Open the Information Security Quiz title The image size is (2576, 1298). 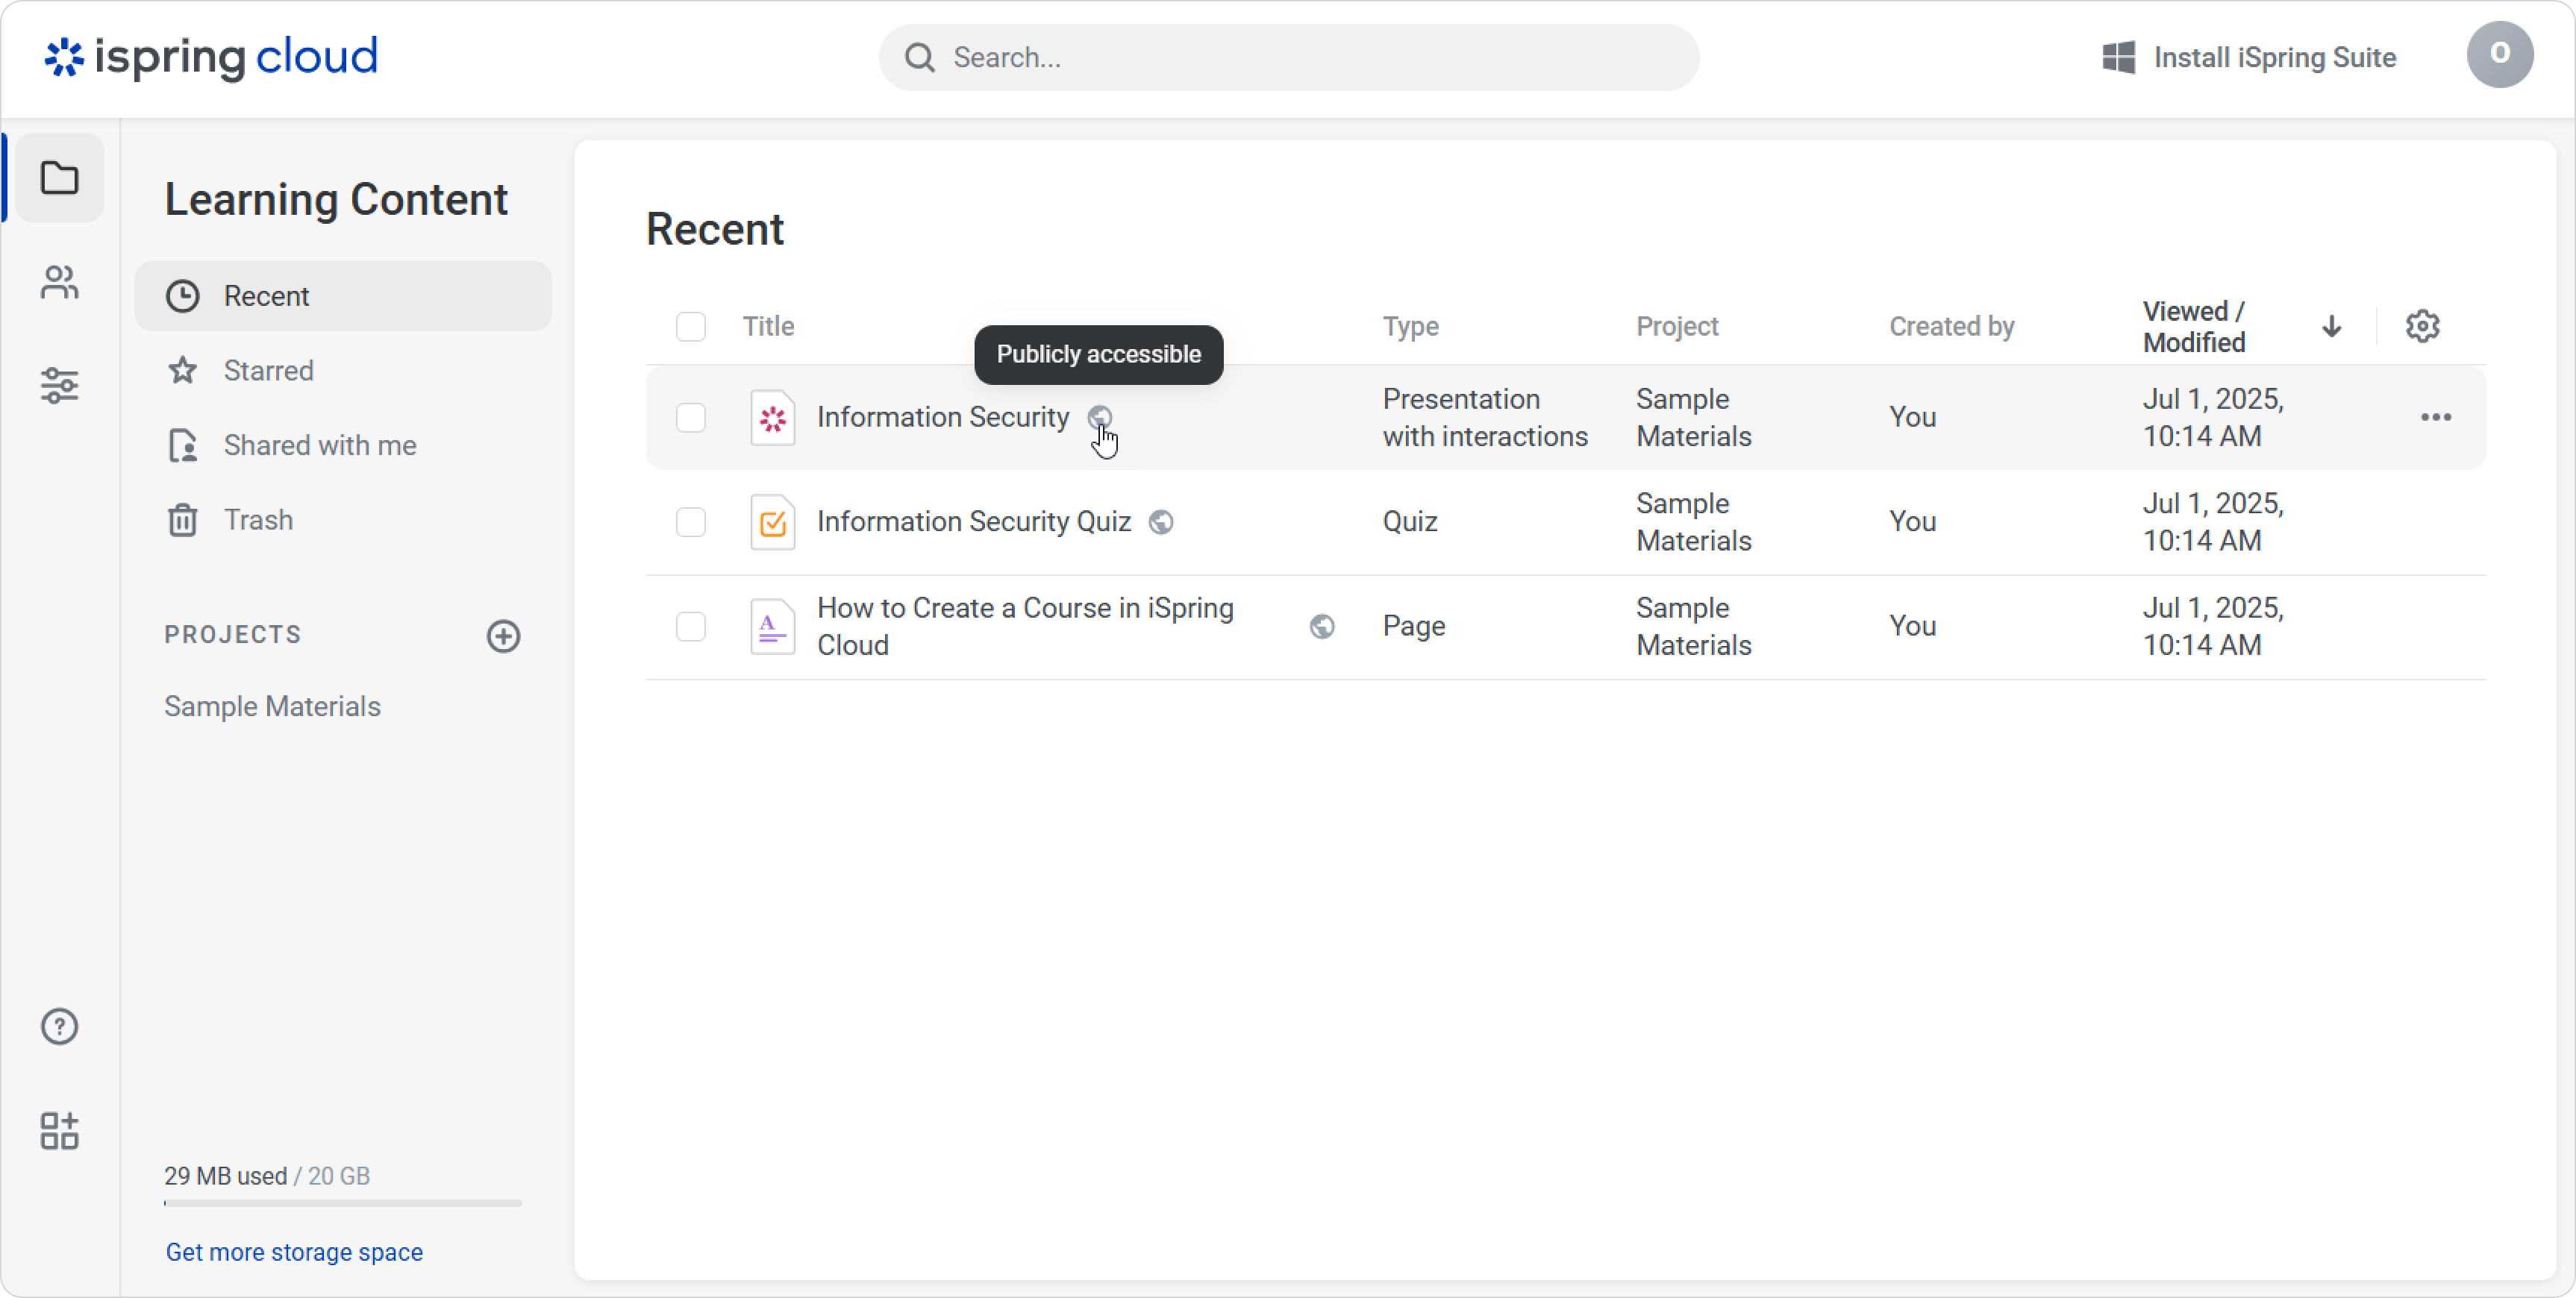974,522
